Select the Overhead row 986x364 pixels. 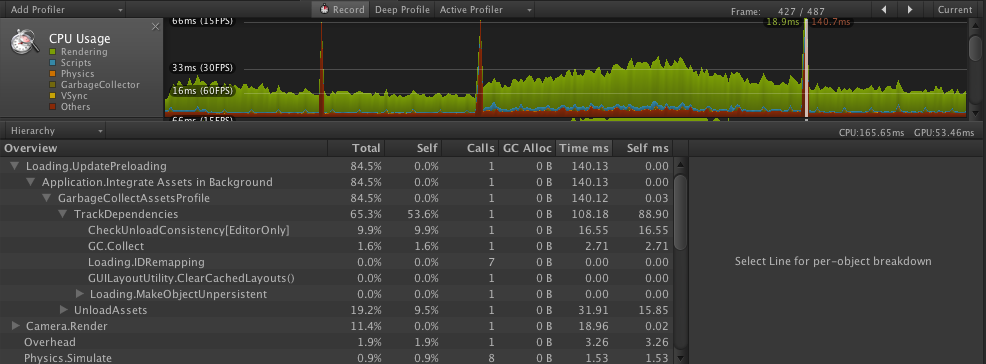click(336, 342)
